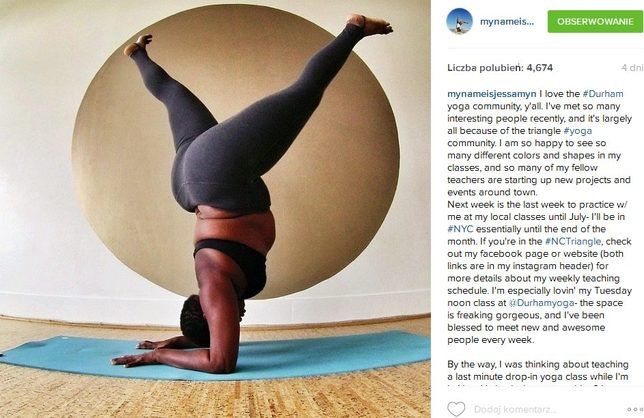The height and width of the screenshot is (418, 644).
Task: Open the mynameis... username at top
Action: point(507,22)
